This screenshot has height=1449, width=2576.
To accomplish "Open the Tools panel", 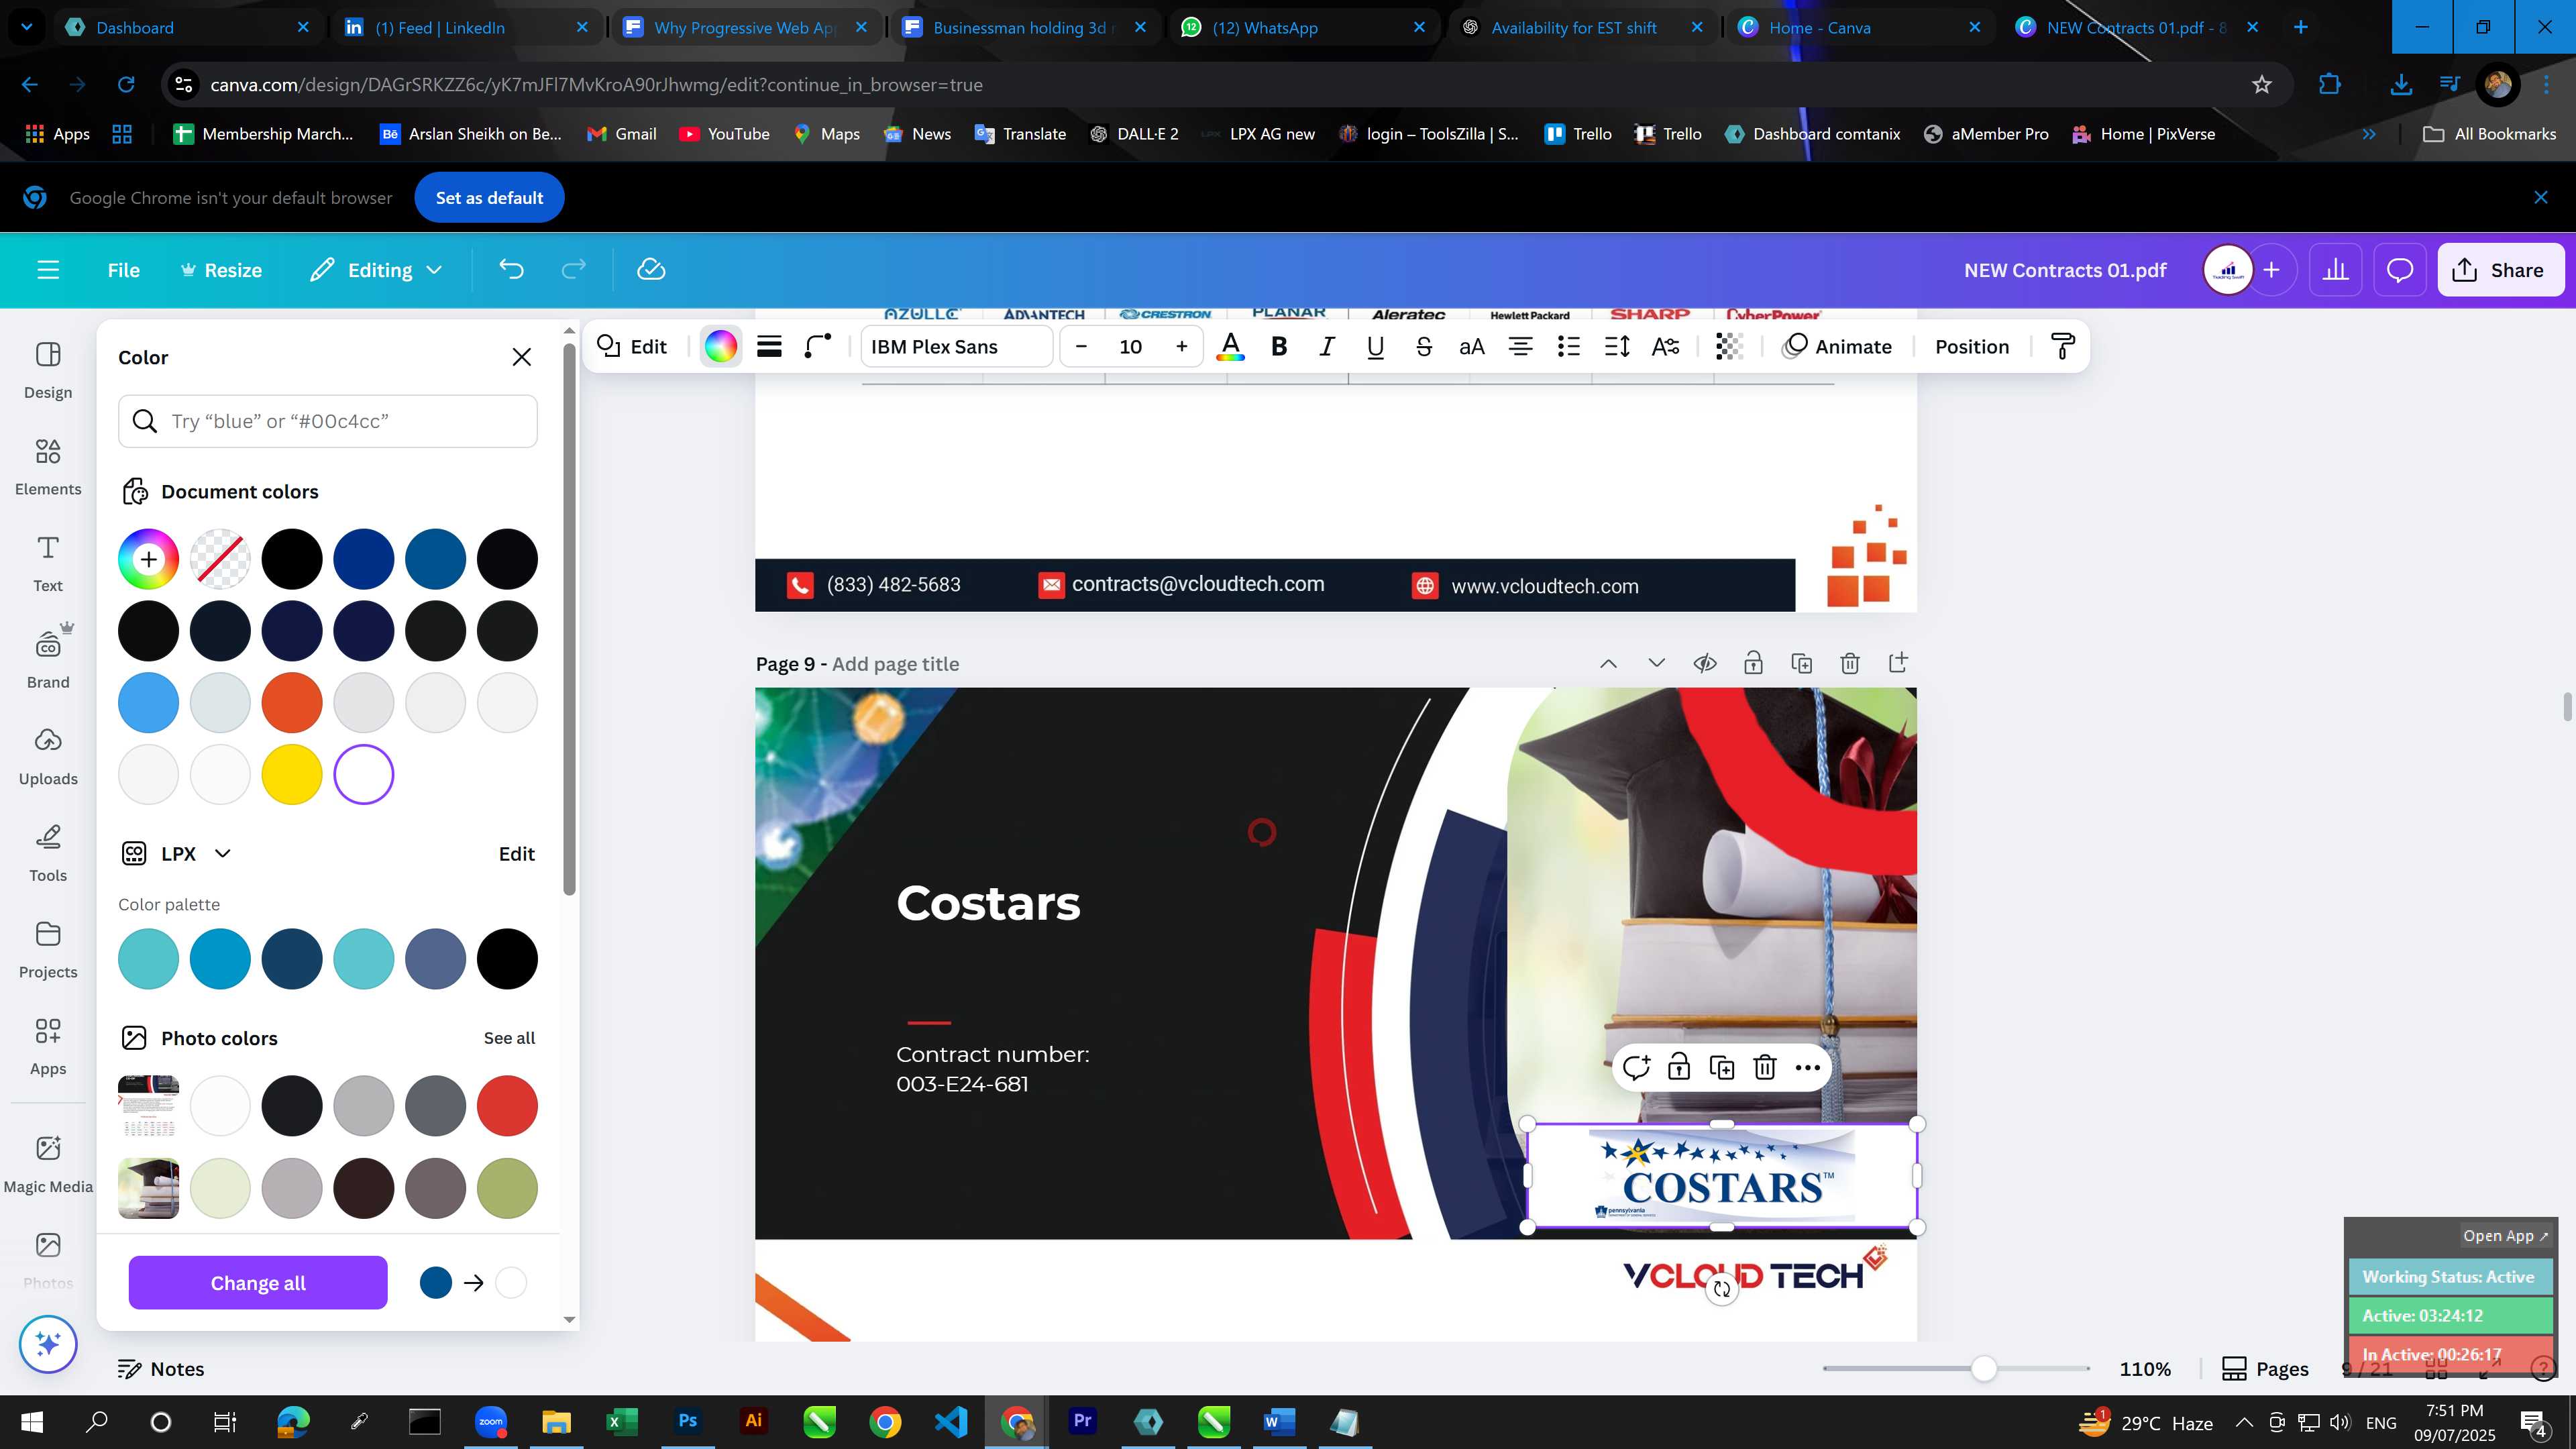I will point(48,853).
